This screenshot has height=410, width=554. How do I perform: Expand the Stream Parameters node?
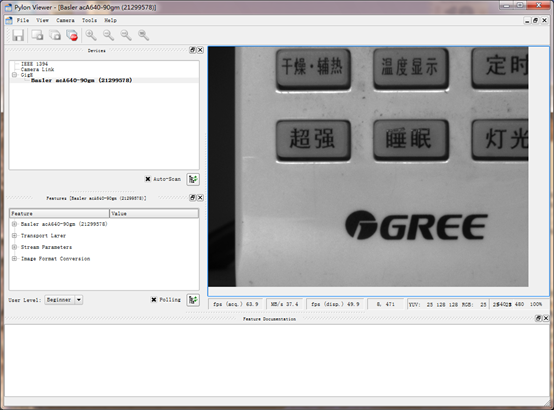(x=14, y=247)
